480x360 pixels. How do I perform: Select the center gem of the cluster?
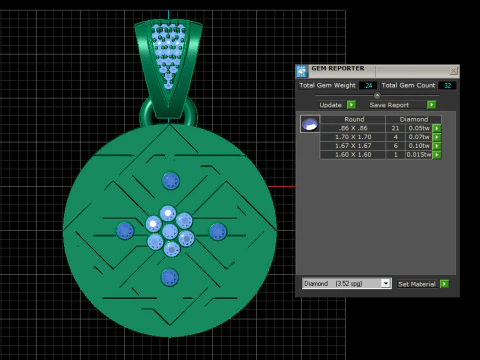[x=170, y=231]
